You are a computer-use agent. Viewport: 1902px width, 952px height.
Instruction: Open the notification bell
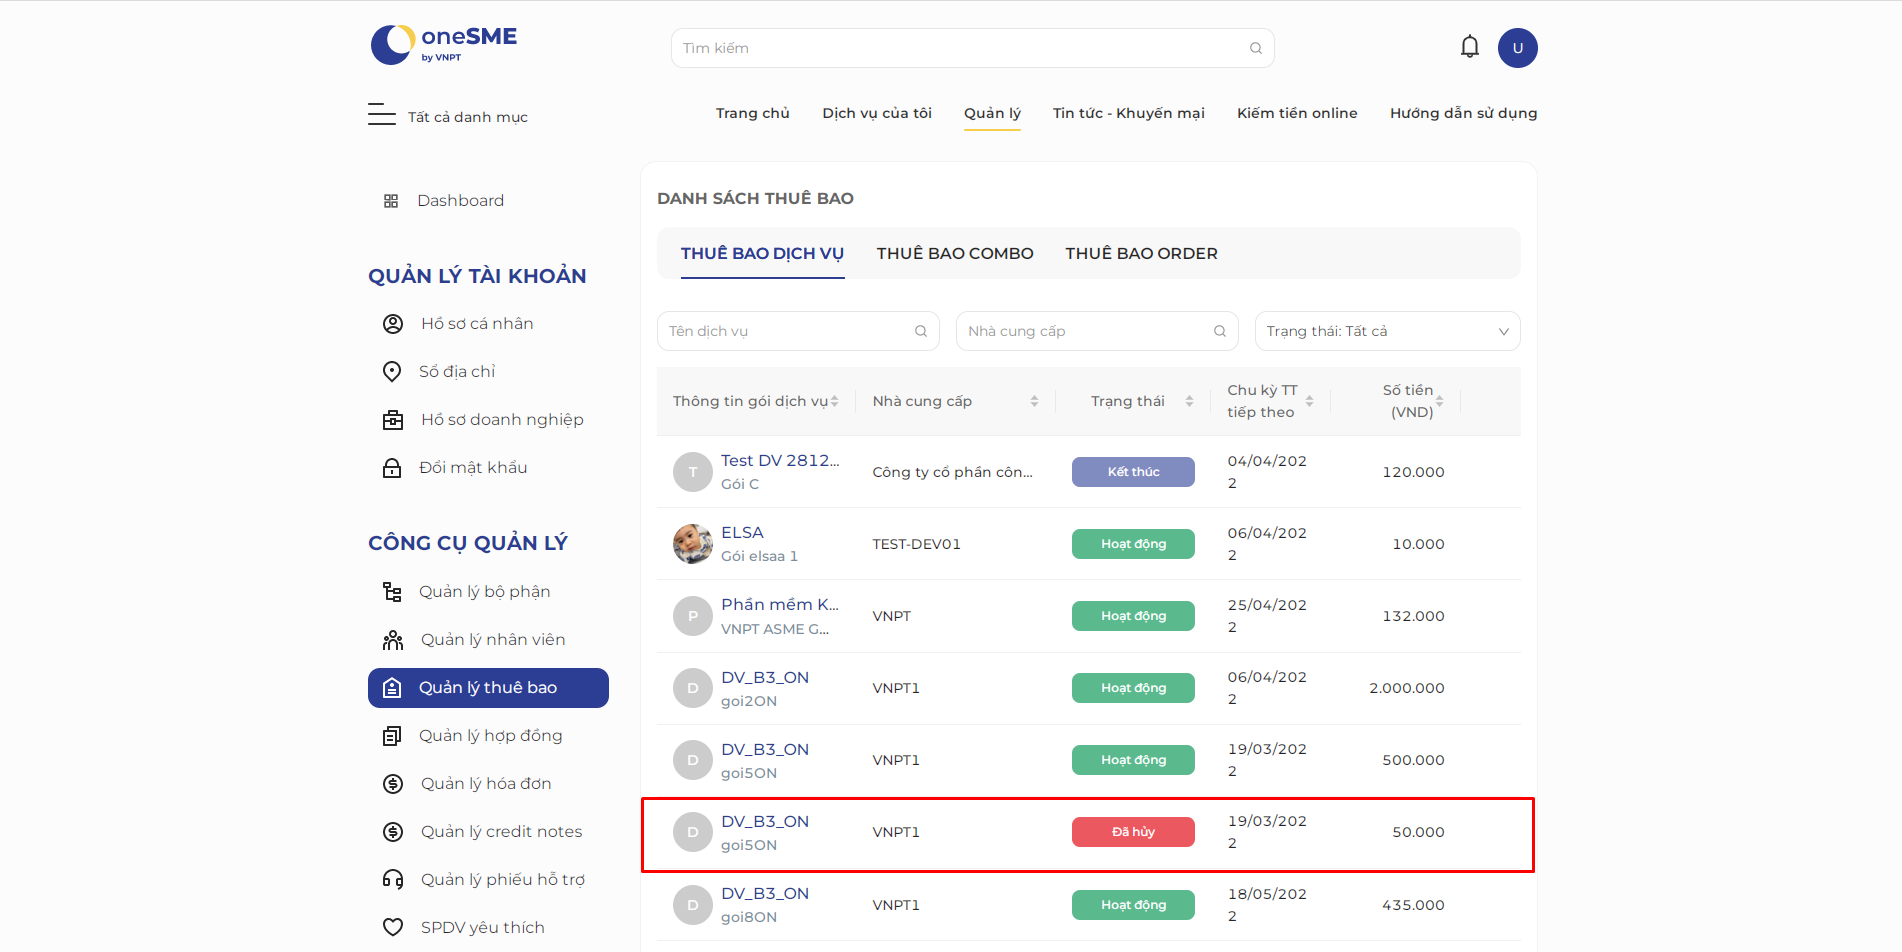pyautogui.click(x=1469, y=47)
